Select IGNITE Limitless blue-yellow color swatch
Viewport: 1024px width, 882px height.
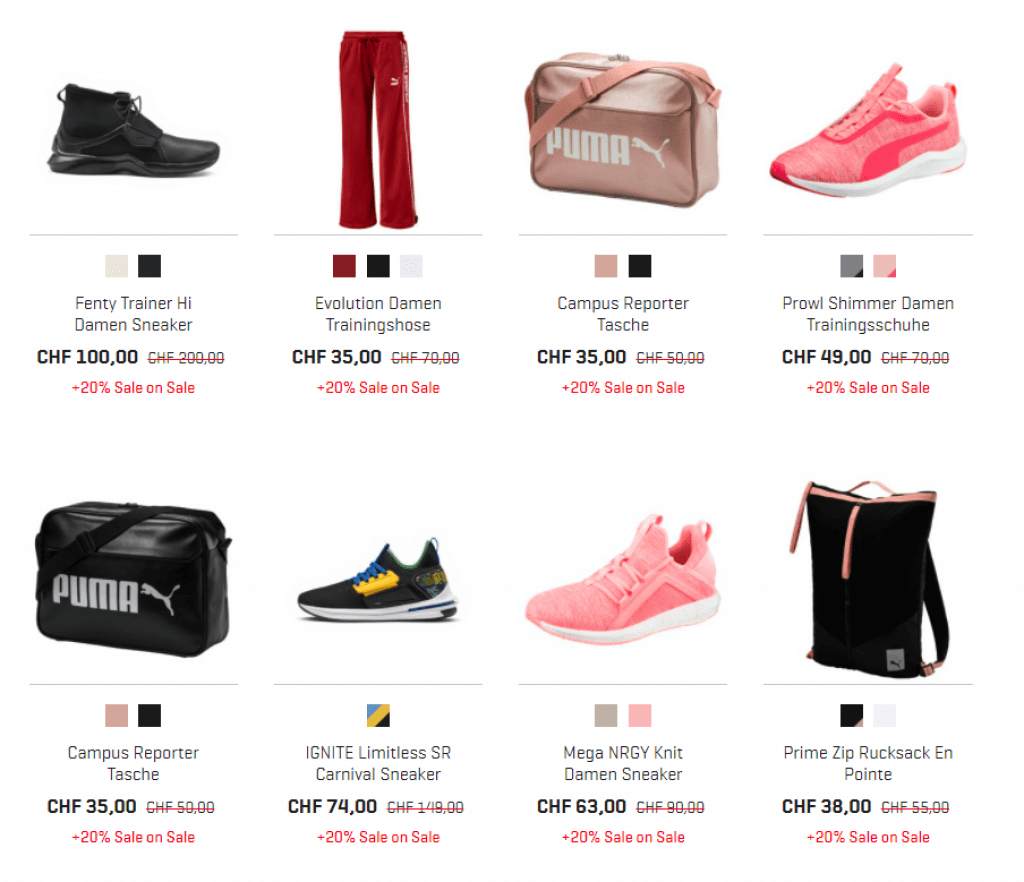tap(378, 716)
